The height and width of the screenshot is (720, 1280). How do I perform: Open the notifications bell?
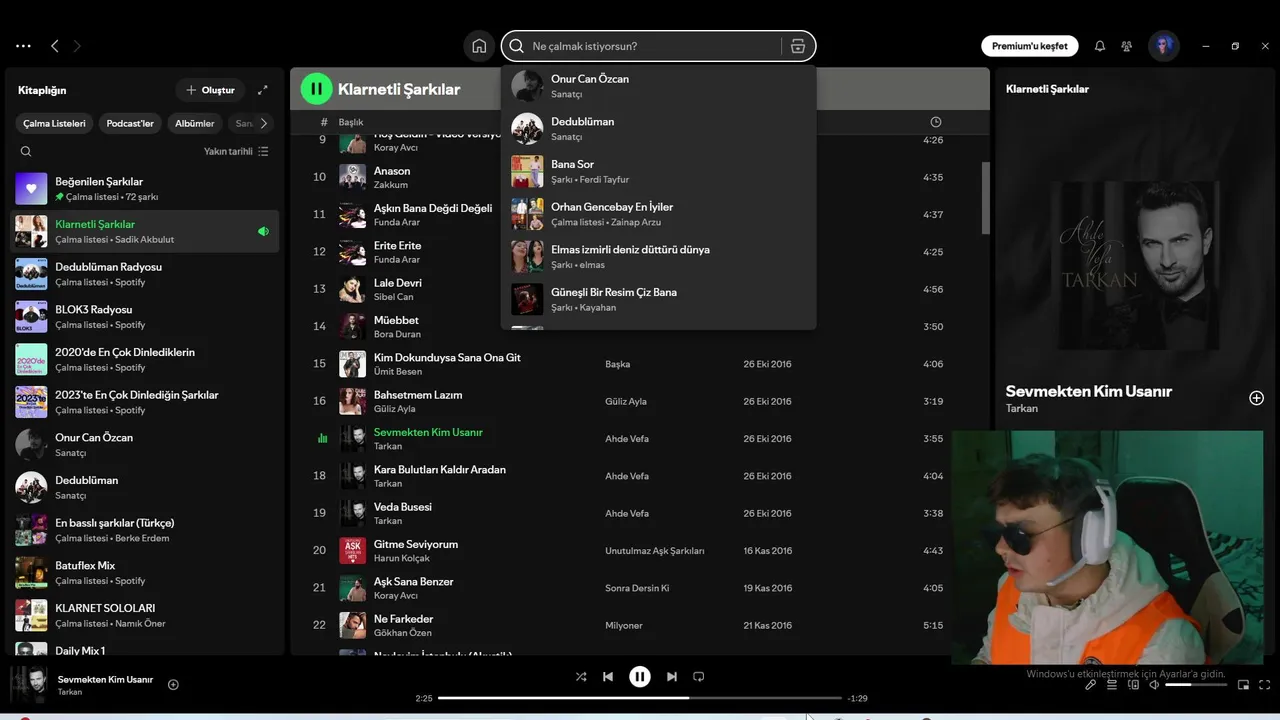point(1100,46)
